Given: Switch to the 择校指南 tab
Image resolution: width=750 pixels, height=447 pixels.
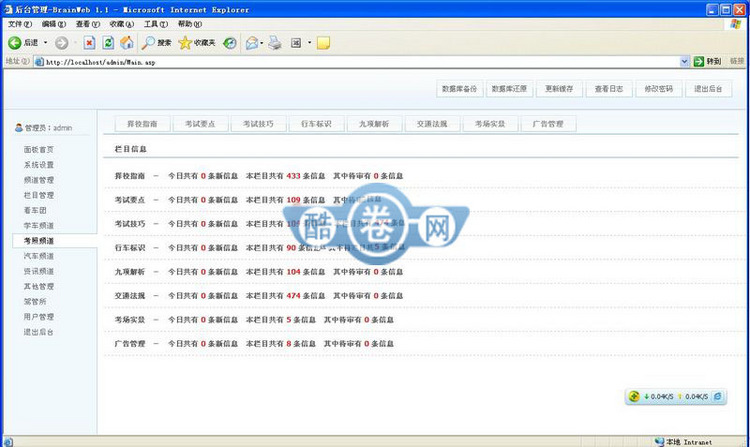Looking at the screenshot, I should pos(142,124).
